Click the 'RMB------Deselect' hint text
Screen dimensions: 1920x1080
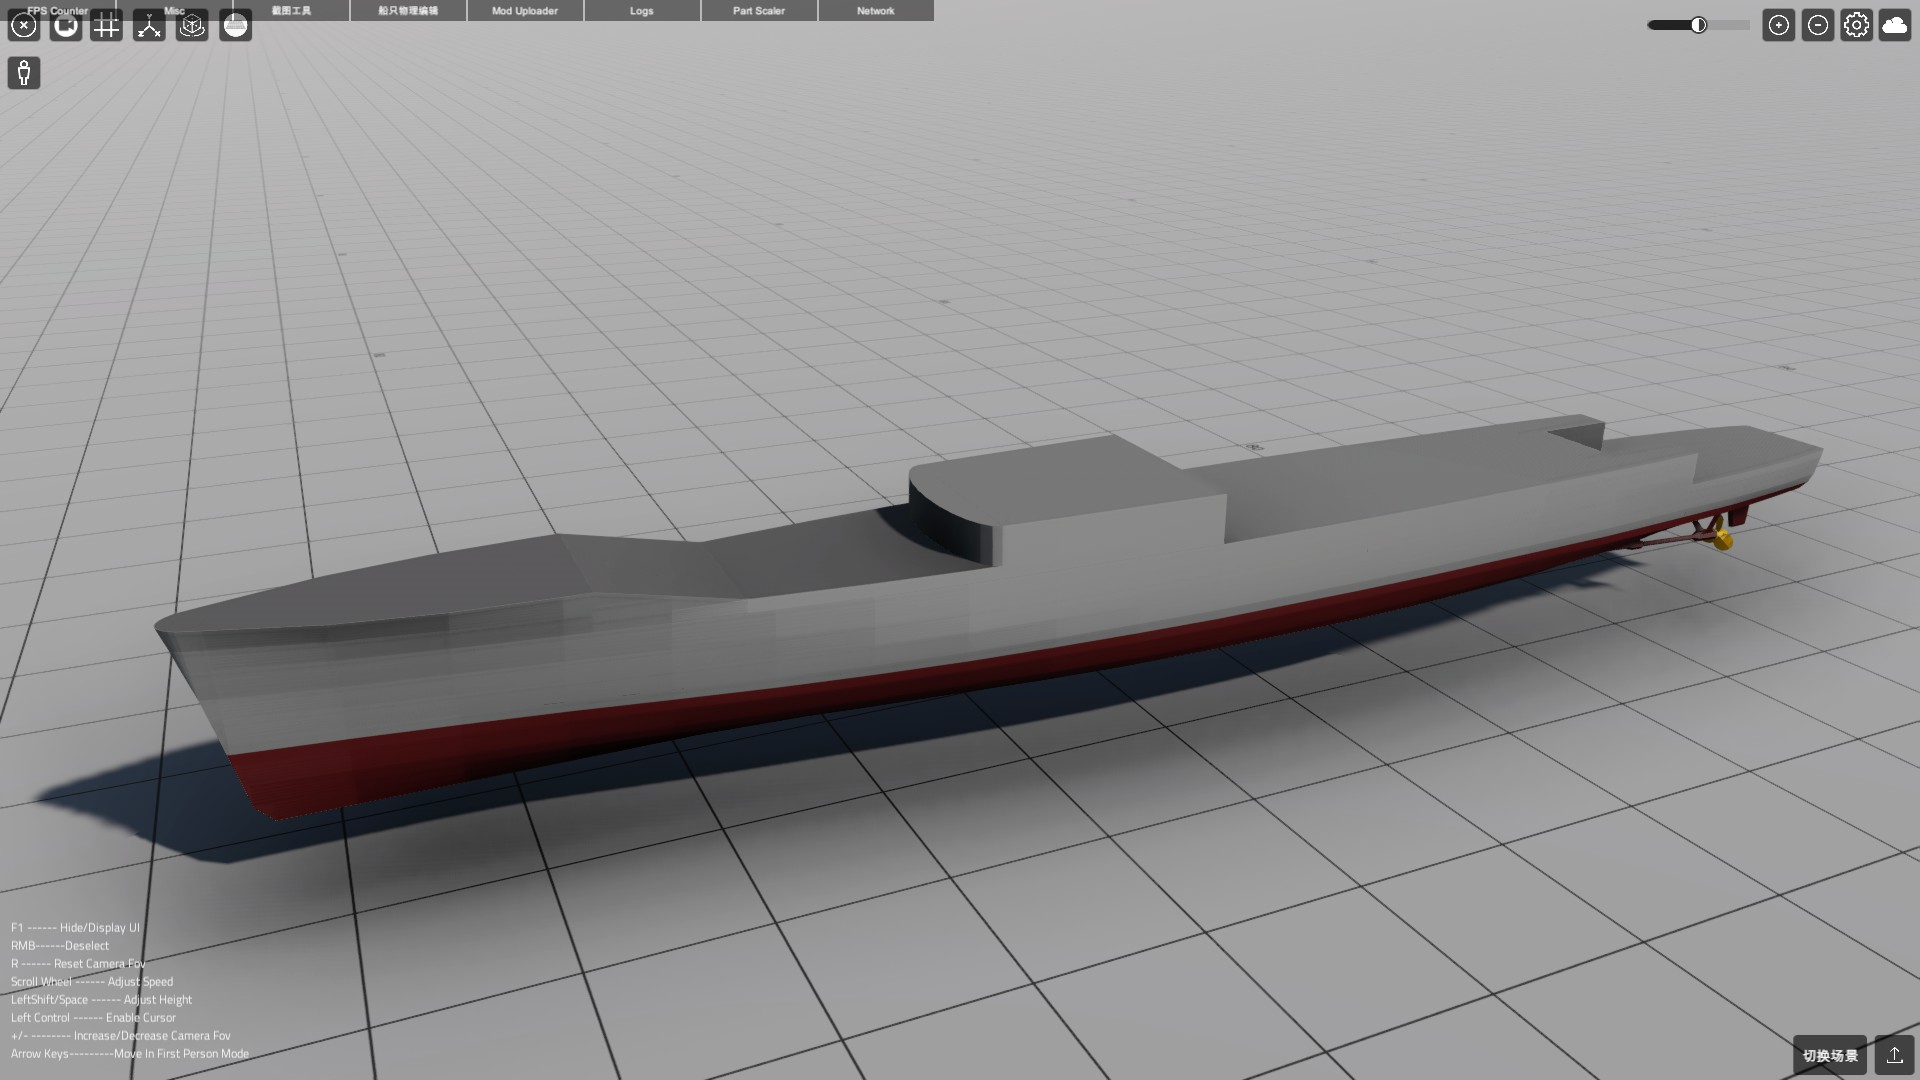click(60, 946)
